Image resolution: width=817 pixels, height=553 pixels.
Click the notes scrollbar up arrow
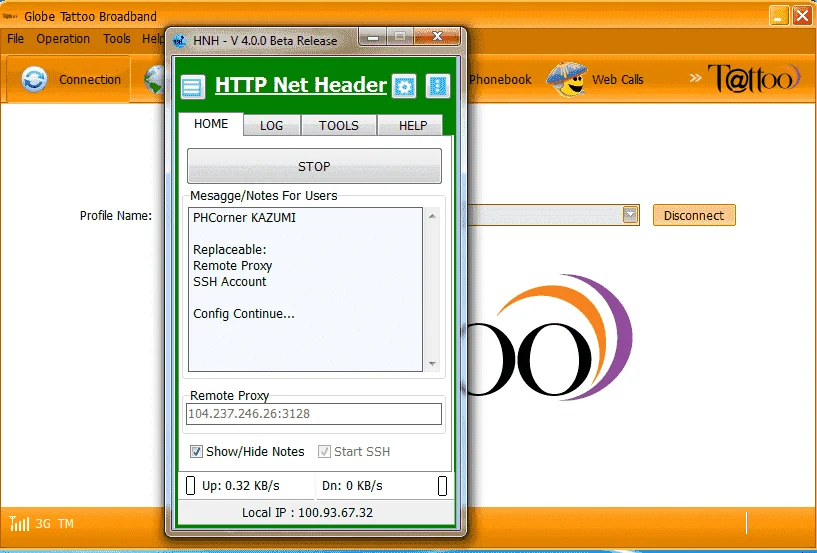[x=432, y=216]
